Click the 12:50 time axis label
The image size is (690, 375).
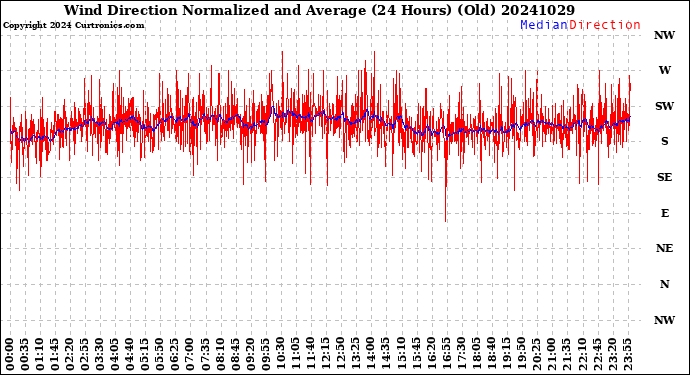click(x=341, y=354)
